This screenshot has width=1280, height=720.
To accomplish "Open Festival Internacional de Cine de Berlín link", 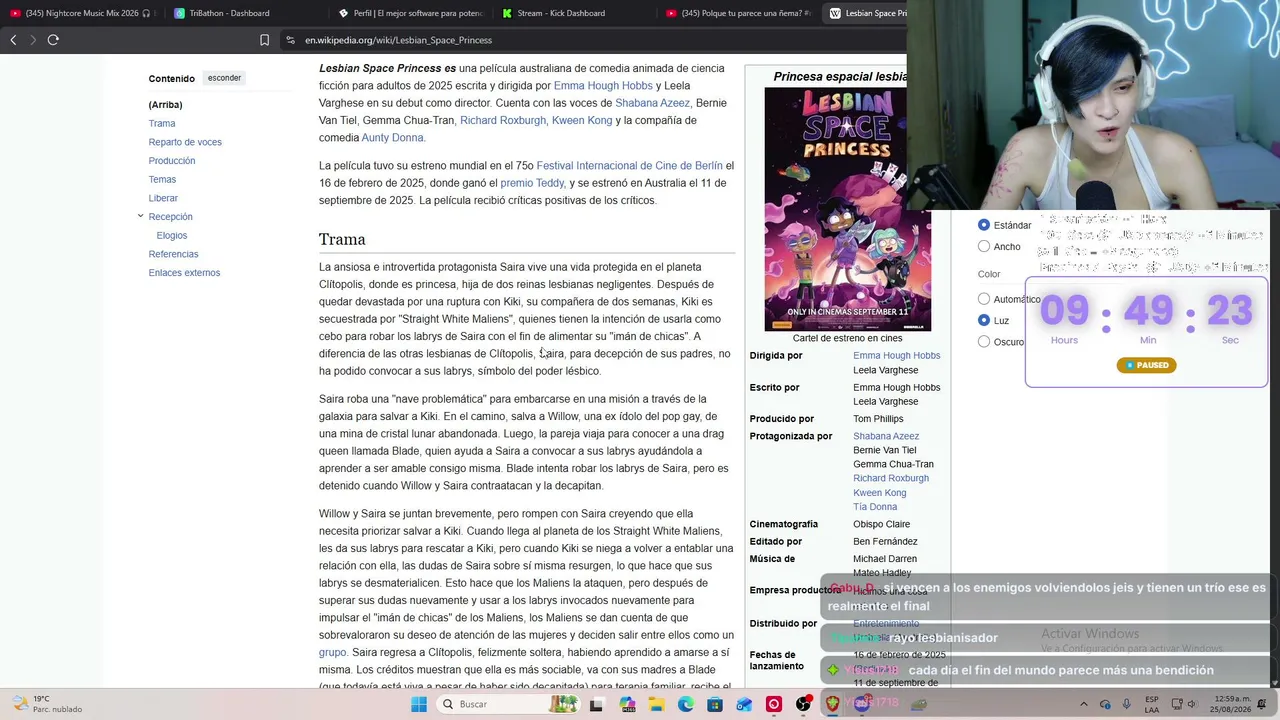I will (630, 166).
